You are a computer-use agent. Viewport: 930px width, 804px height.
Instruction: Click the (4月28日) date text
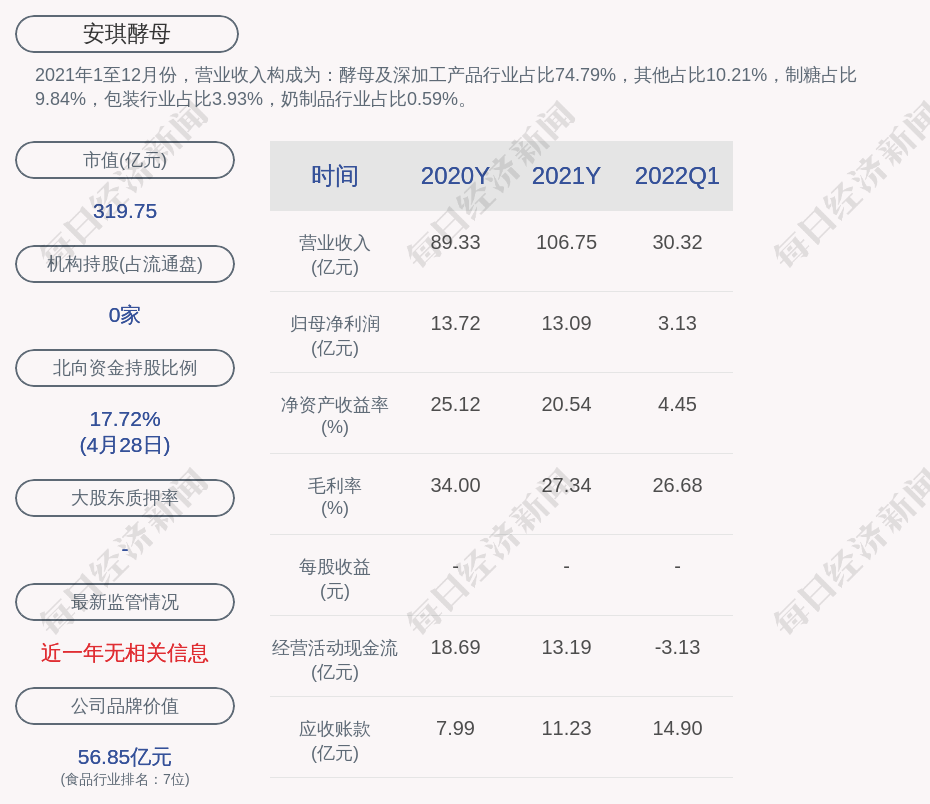pos(125,445)
